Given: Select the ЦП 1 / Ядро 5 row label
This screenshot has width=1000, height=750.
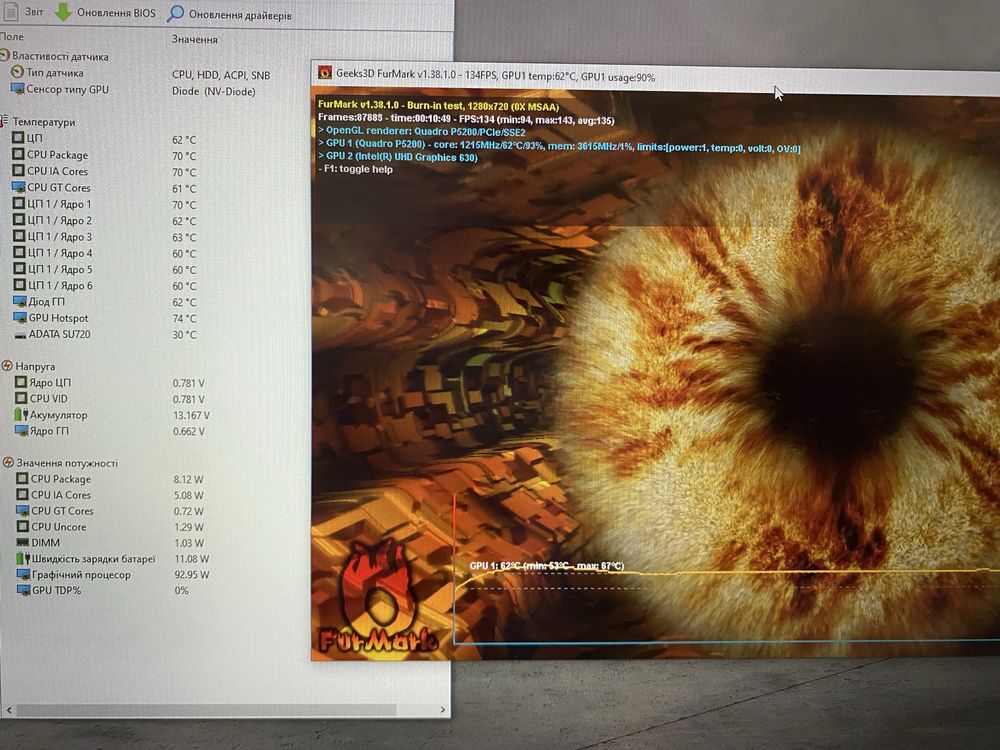Looking at the screenshot, I should click(59, 269).
